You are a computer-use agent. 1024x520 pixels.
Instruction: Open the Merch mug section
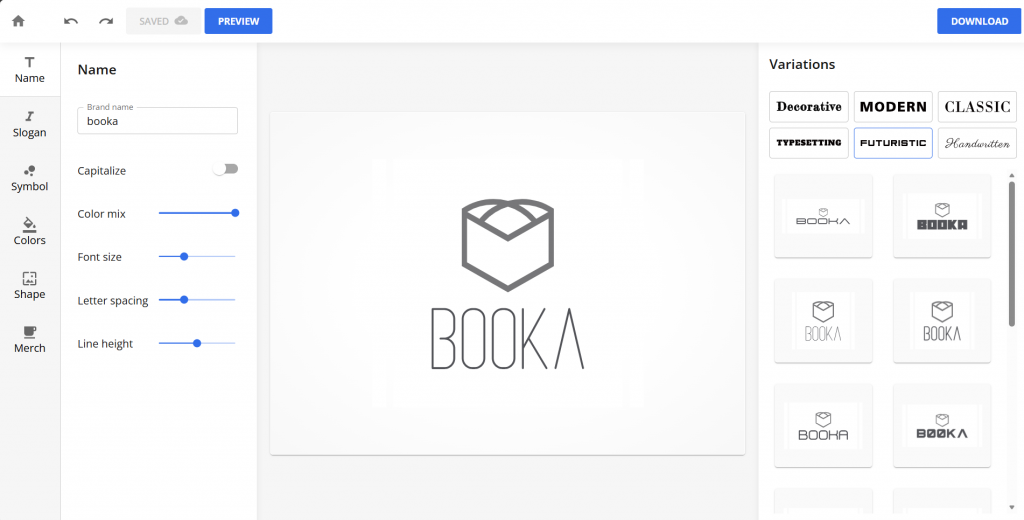(29, 340)
